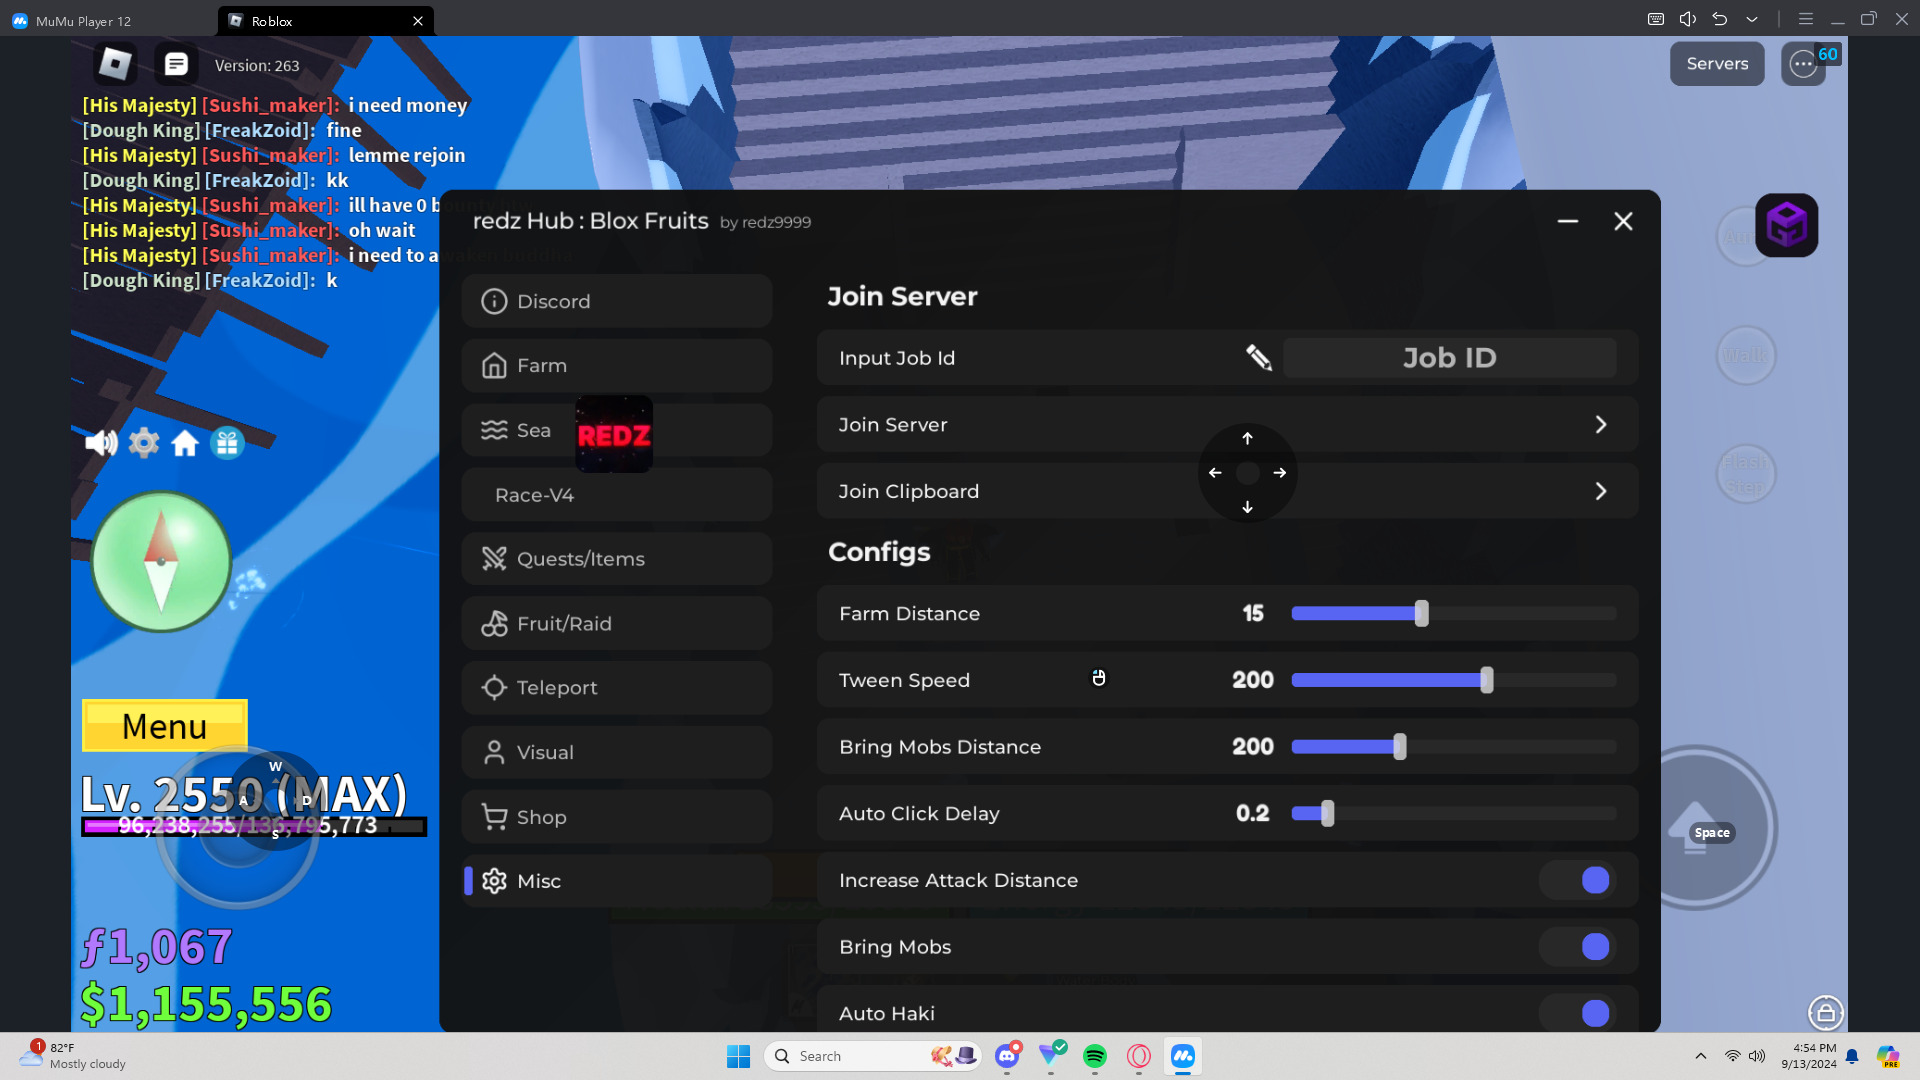Open the taskbar clock and date
Screen dimensions: 1920x1080
pos(1808,1056)
